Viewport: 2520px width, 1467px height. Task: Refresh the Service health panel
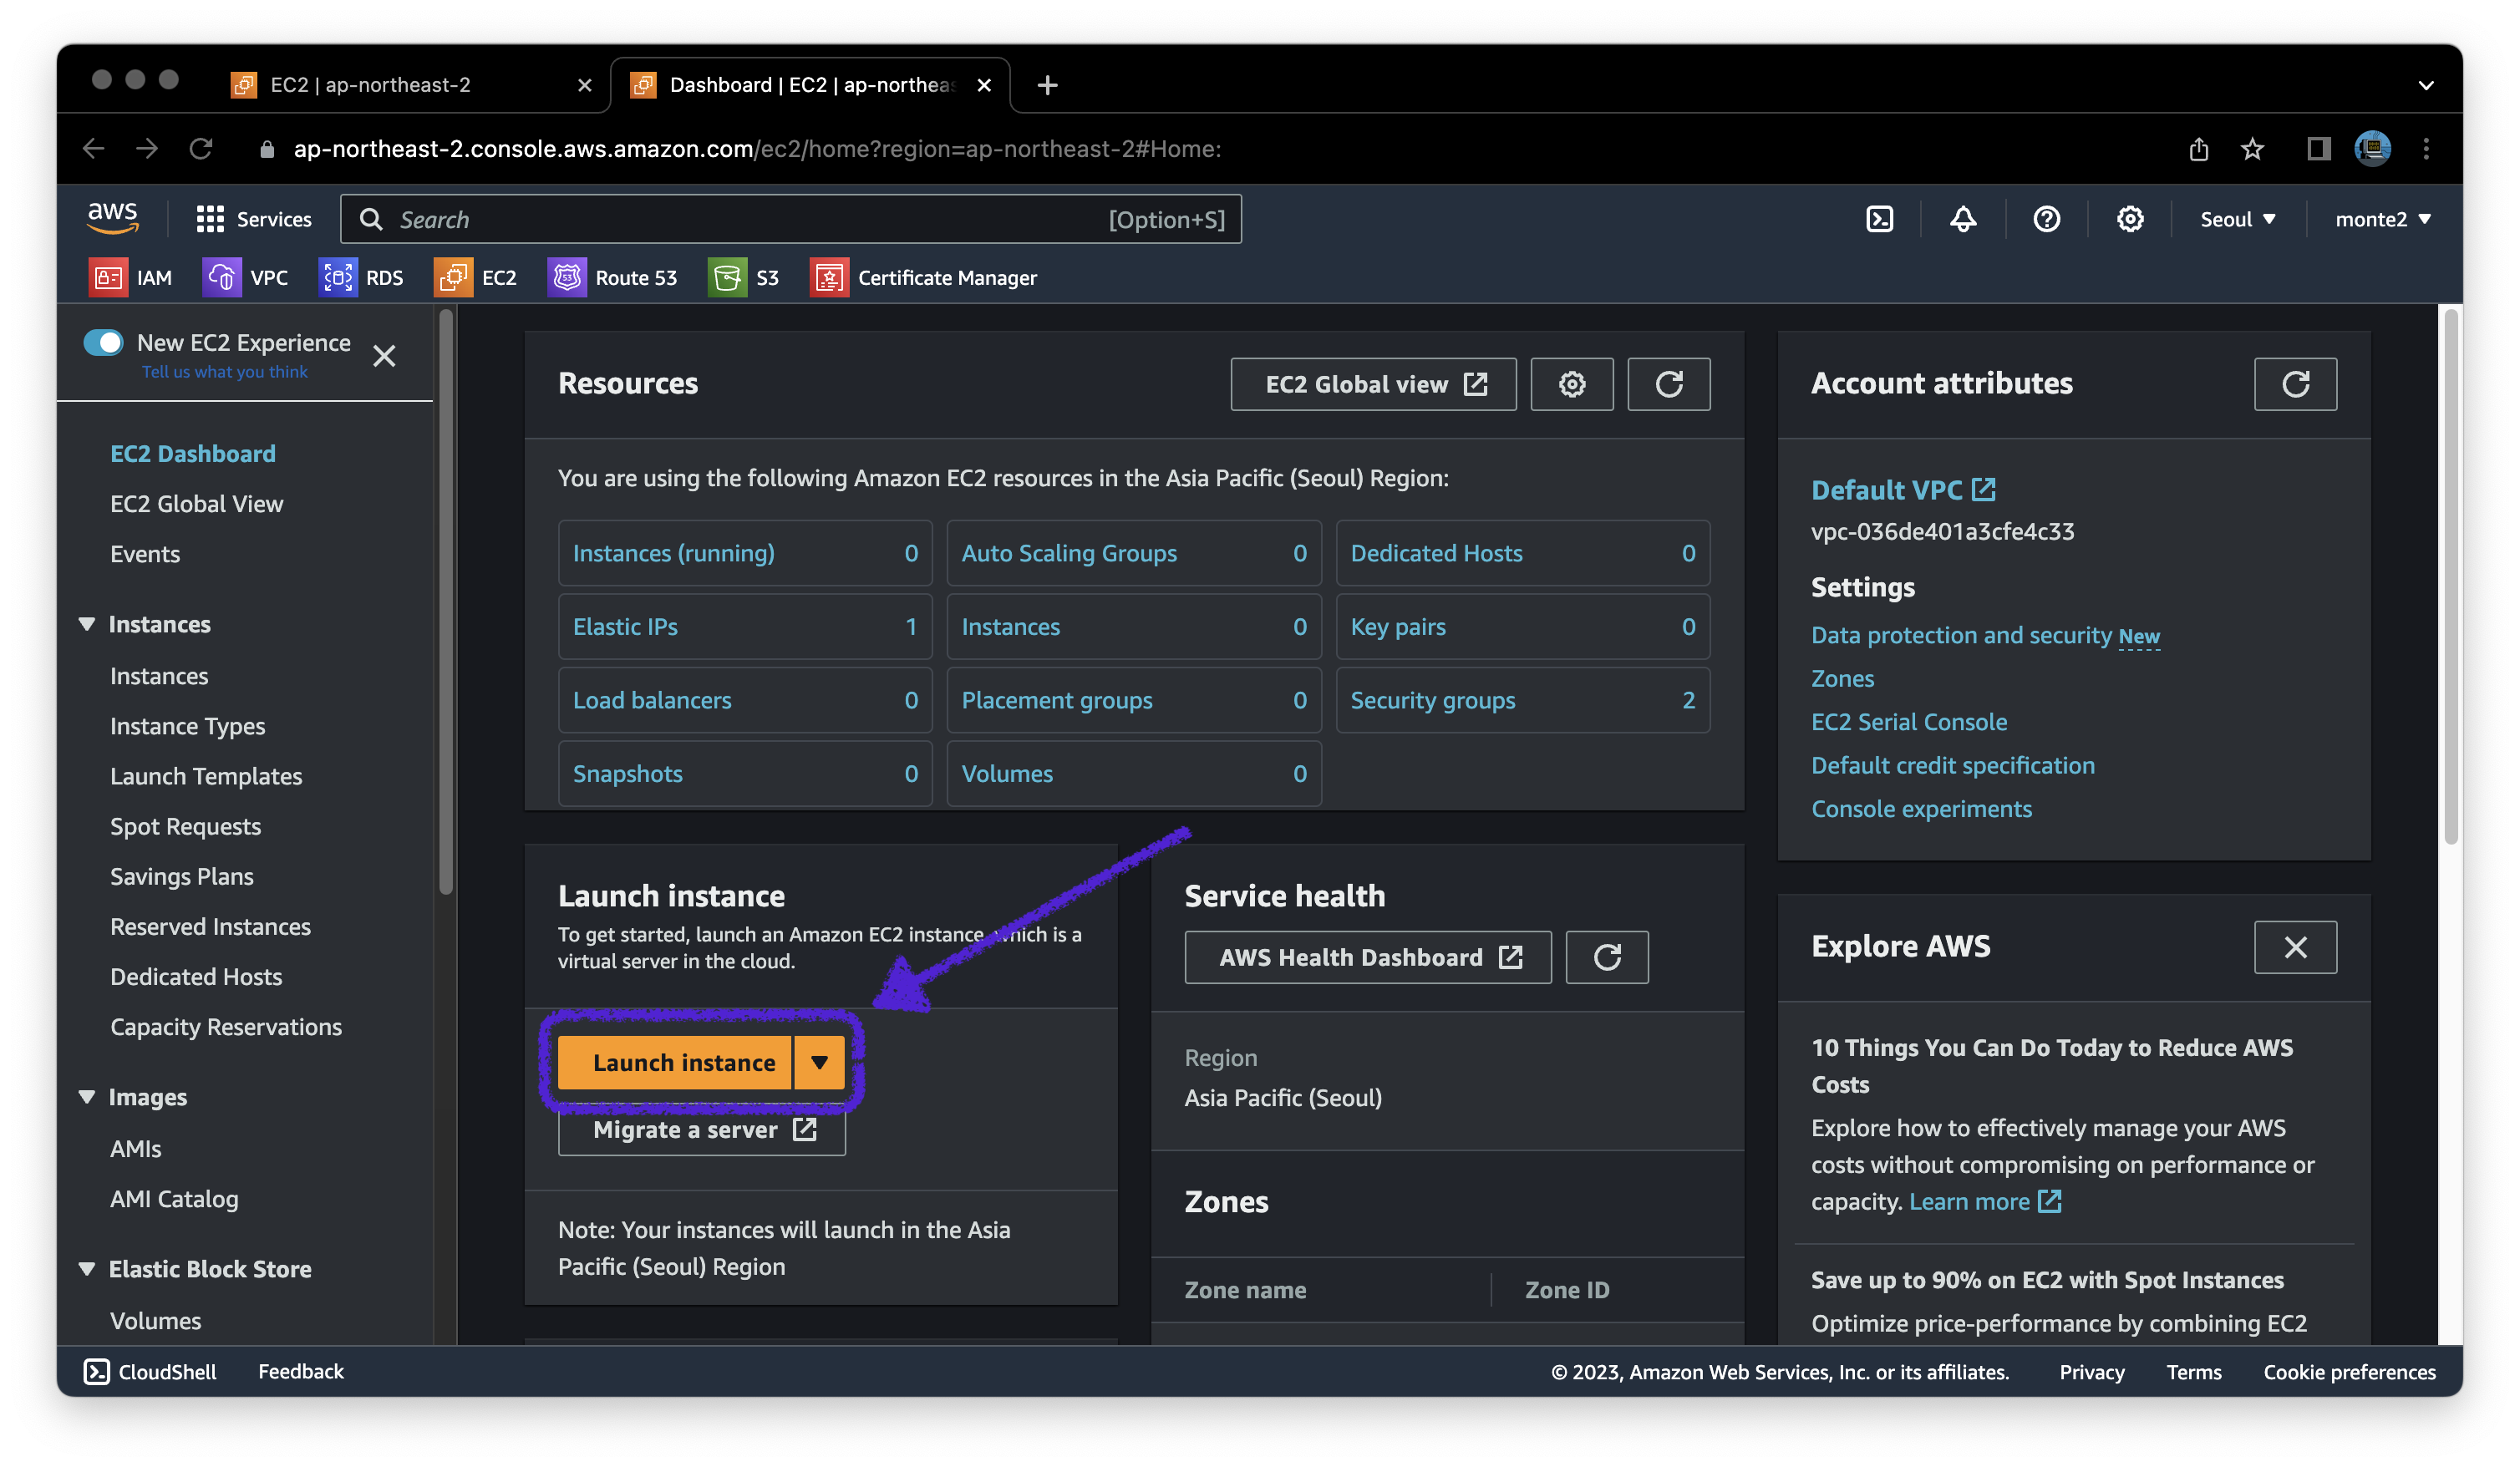(x=1606, y=957)
